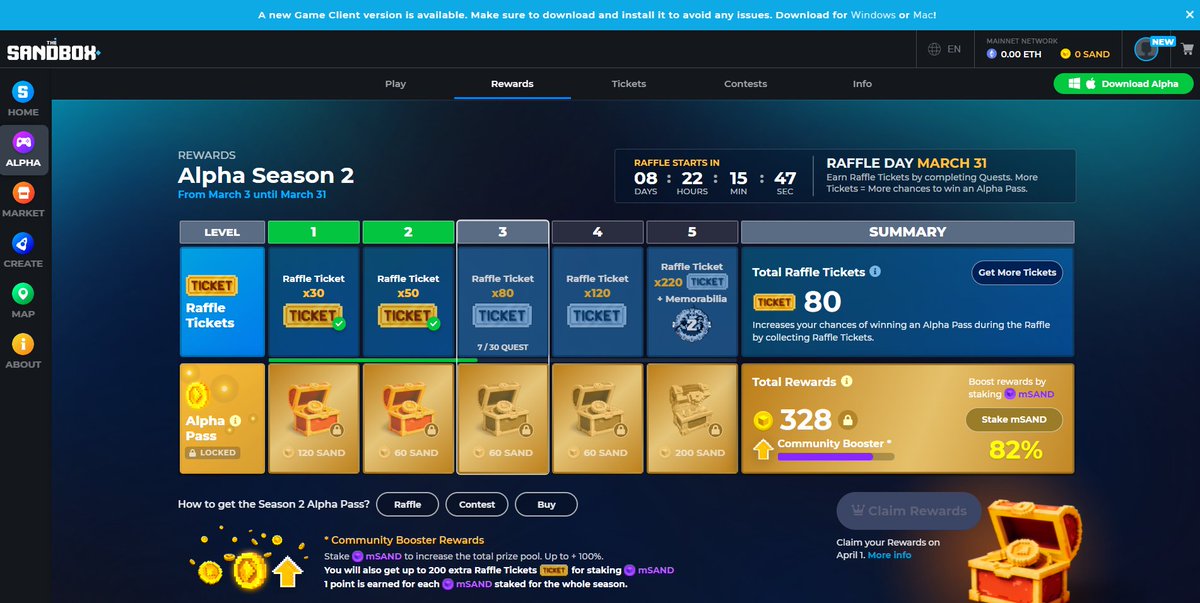Open the user profile avatar
Screen dimensions: 1200x603
(x=1146, y=49)
